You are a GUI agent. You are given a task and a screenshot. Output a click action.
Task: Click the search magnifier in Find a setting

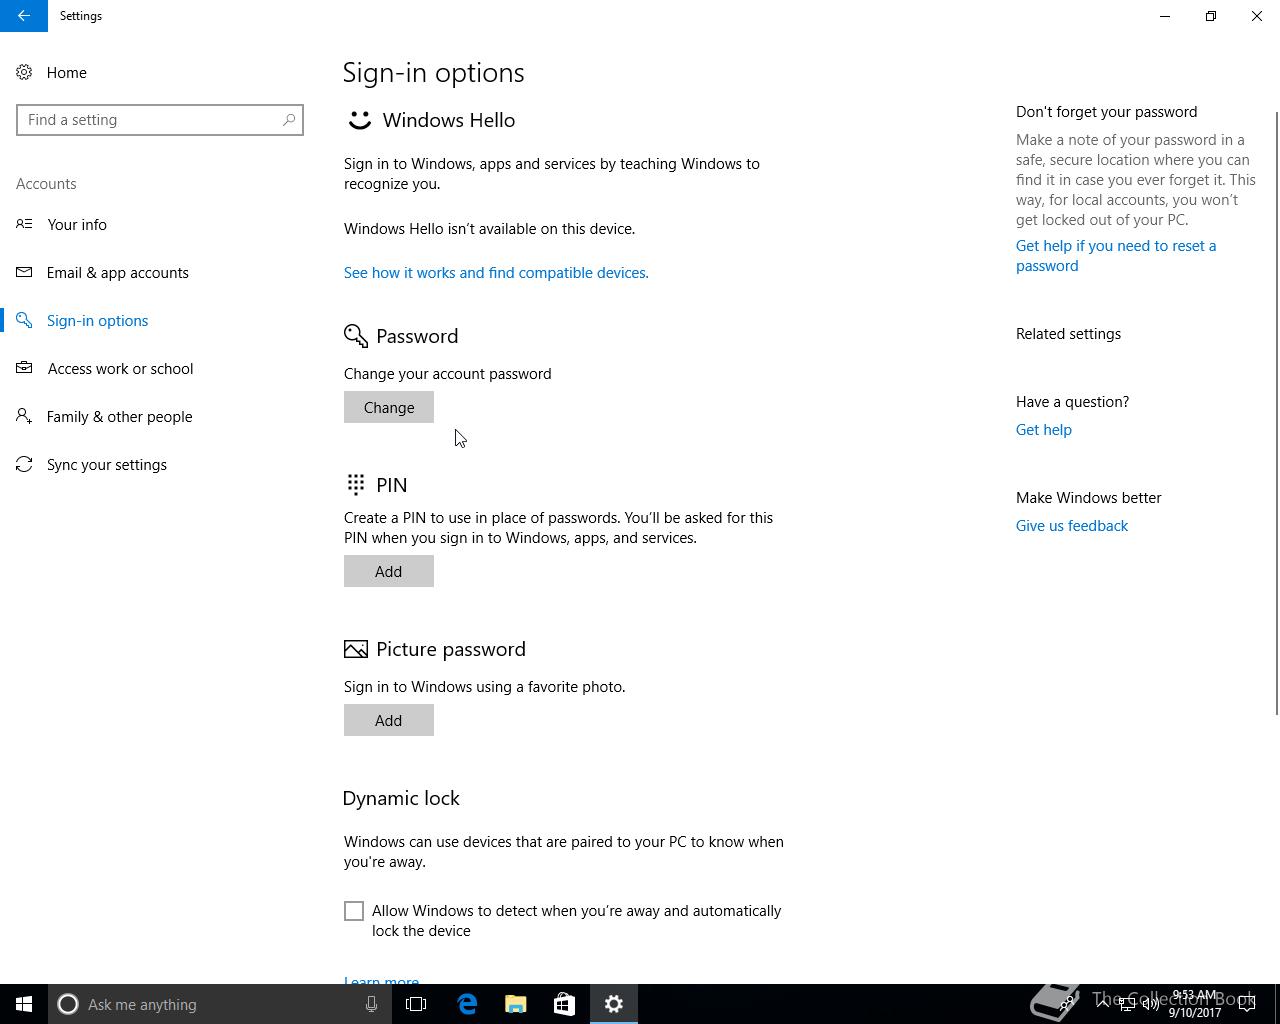(289, 120)
